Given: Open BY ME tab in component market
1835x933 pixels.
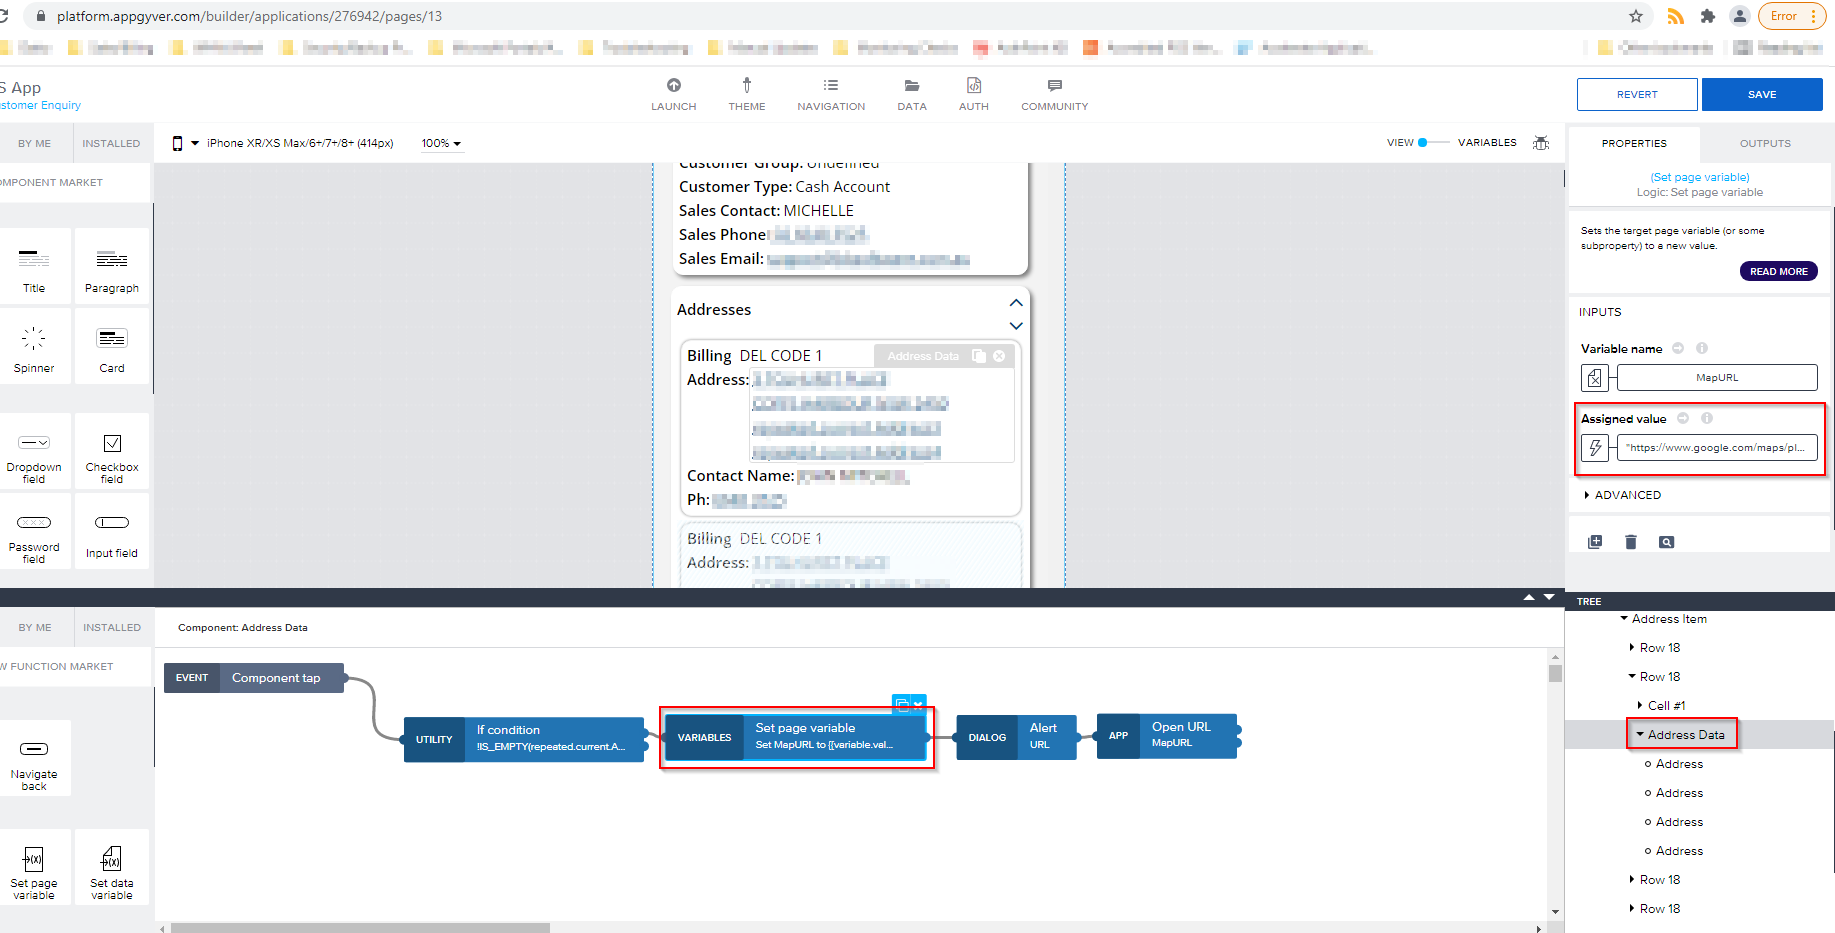Looking at the screenshot, I should click(x=34, y=144).
